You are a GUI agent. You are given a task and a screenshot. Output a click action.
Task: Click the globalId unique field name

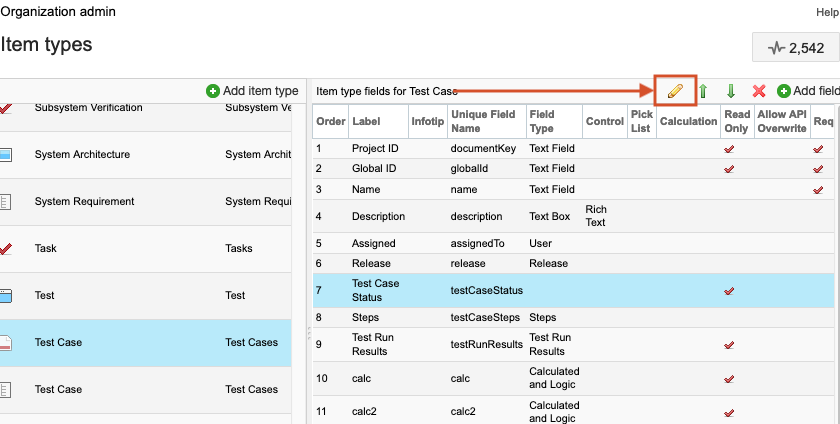tap(469, 169)
